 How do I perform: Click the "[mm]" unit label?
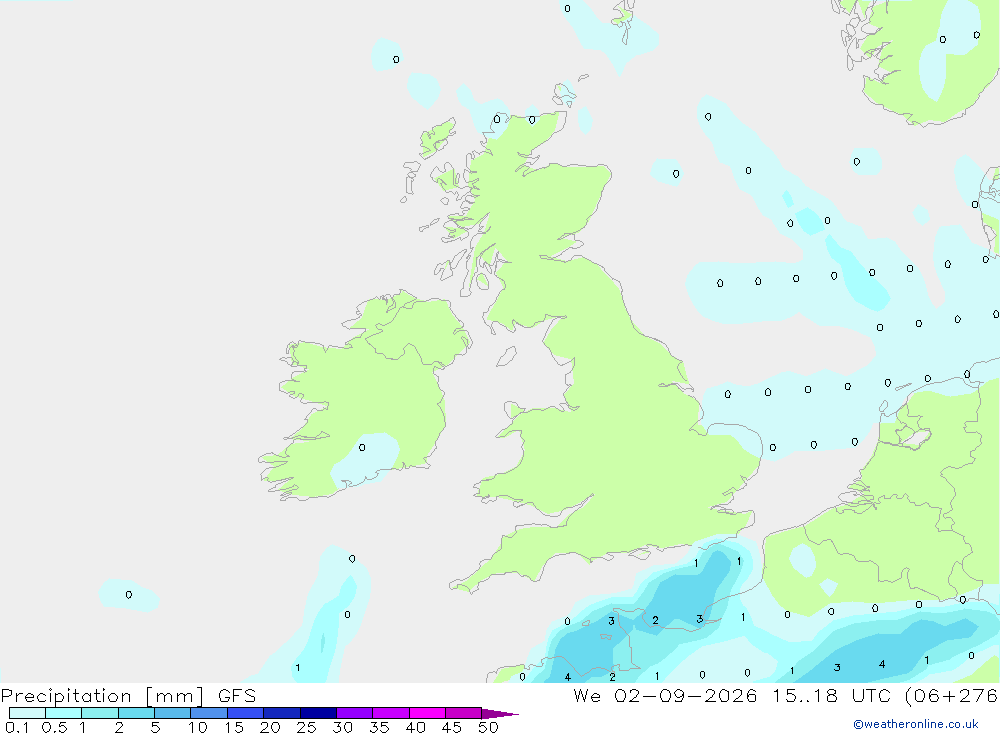pos(175,696)
